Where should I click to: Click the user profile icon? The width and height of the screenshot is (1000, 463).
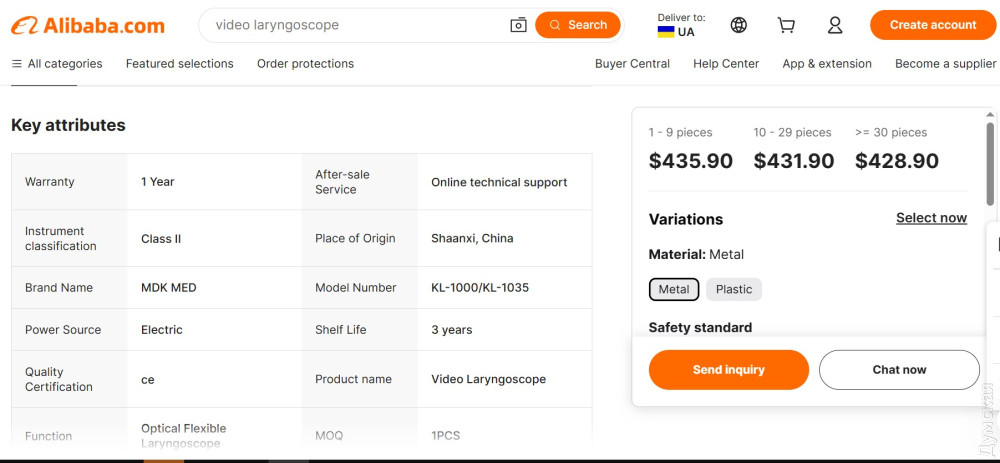pos(835,25)
